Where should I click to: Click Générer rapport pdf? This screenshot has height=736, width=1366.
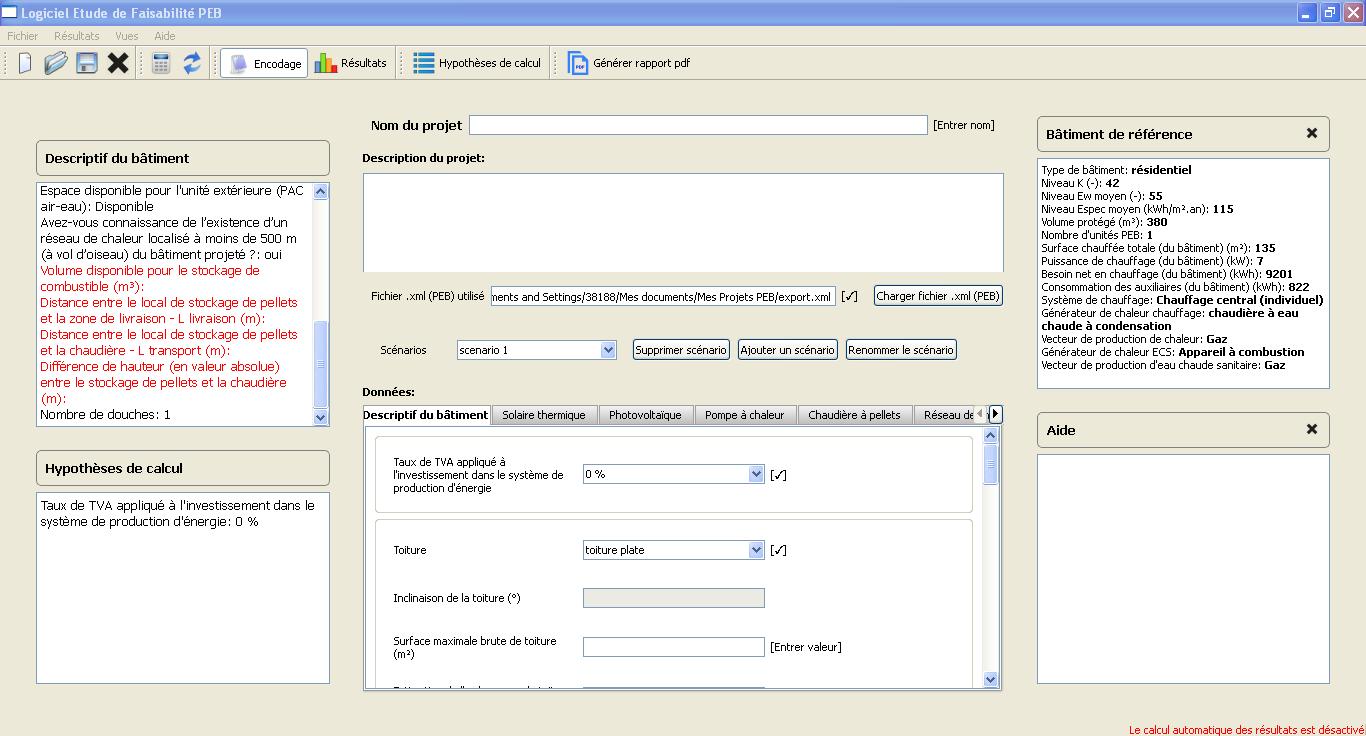(629, 63)
